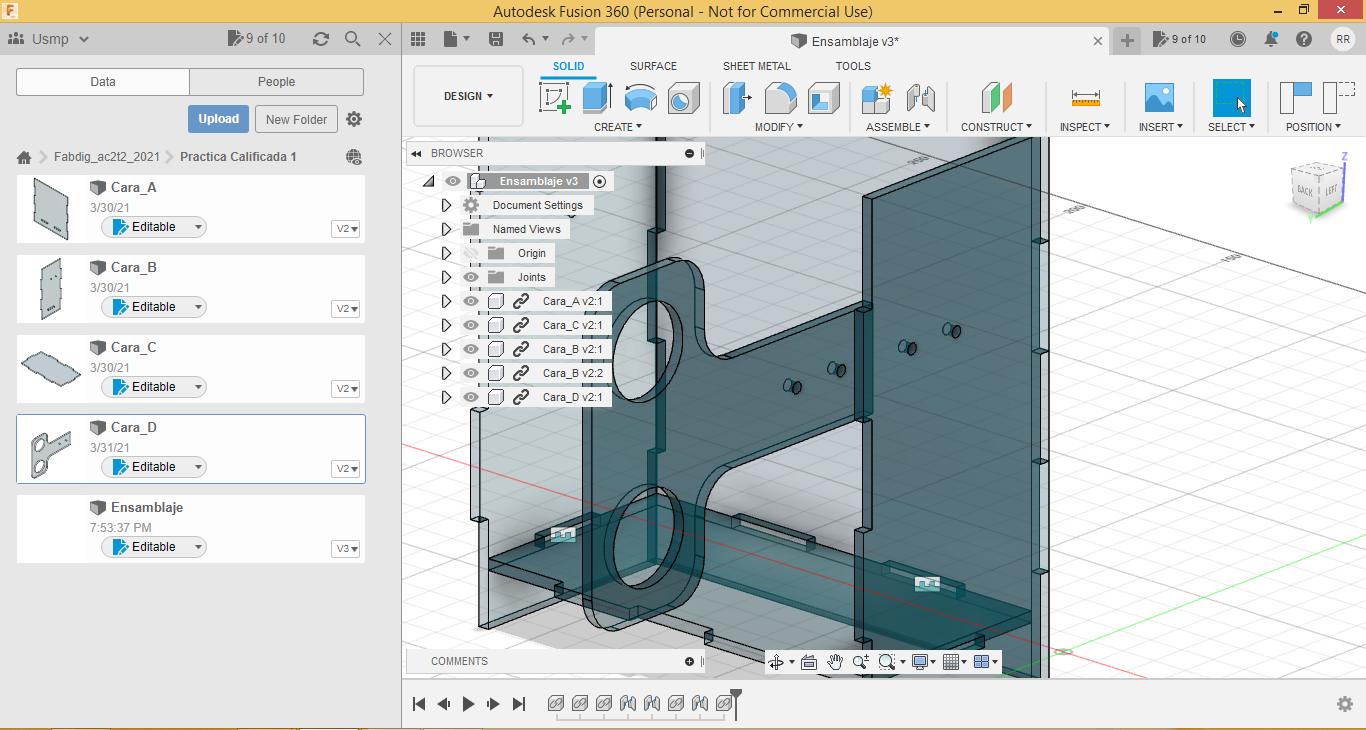Select the Create Sketch tool icon

coord(555,98)
